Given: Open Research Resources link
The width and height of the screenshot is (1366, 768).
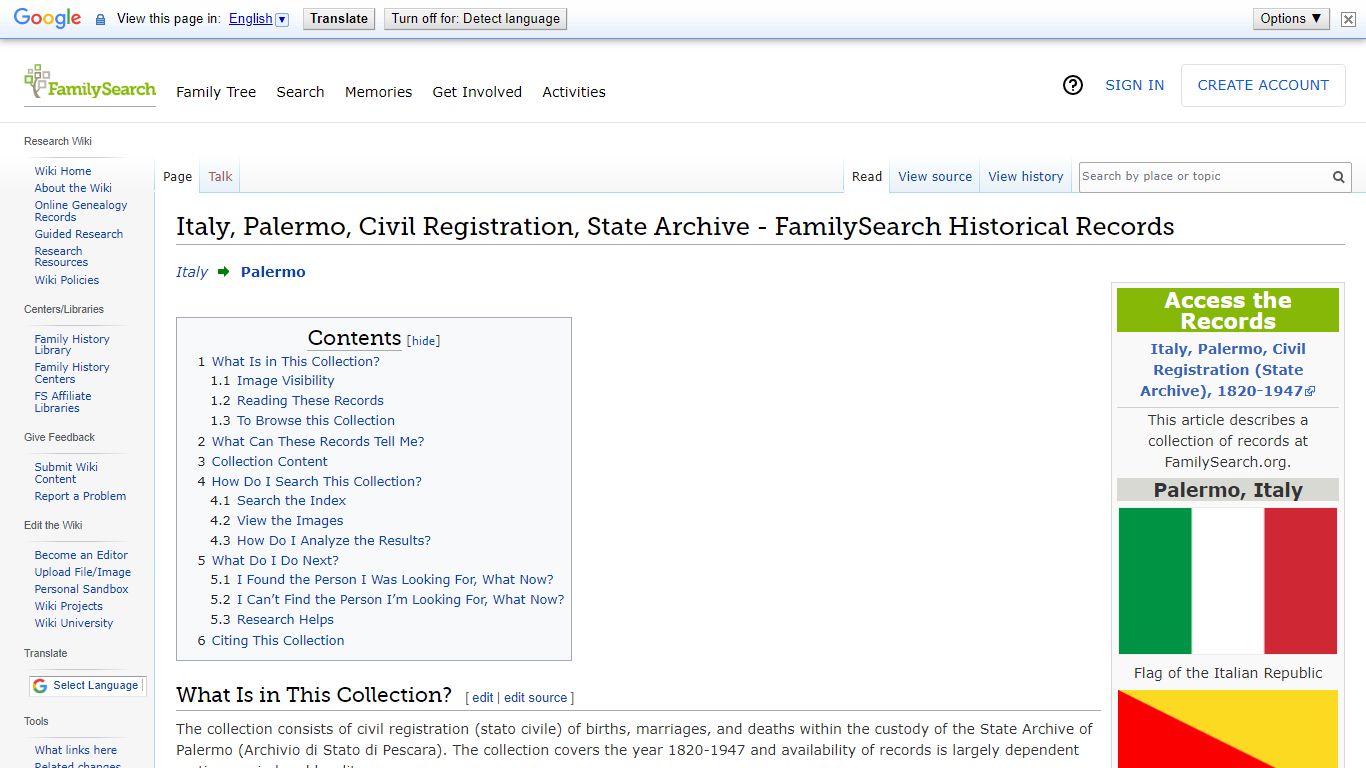Looking at the screenshot, I should (61, 257).
